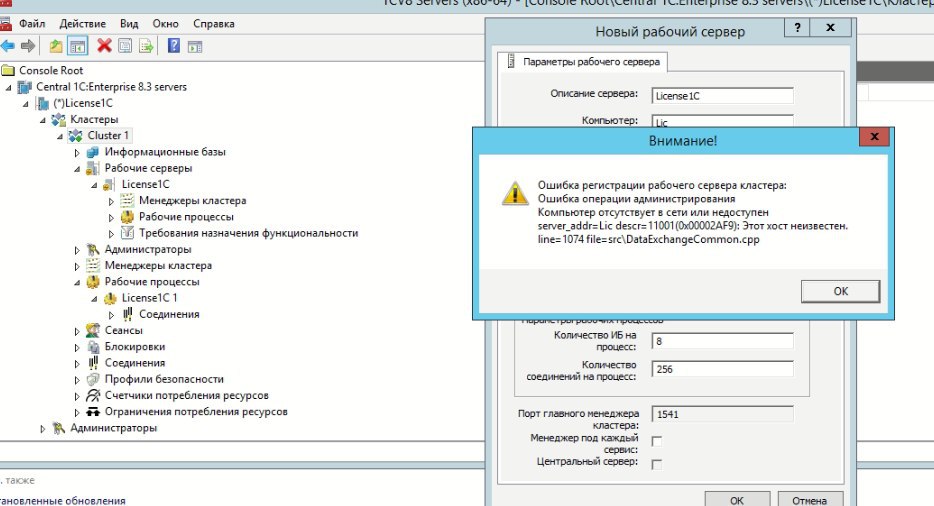Viewport: 934px width, 506px height.
Task: Click the Forward arrow toolbar icon
Action: 28,46
